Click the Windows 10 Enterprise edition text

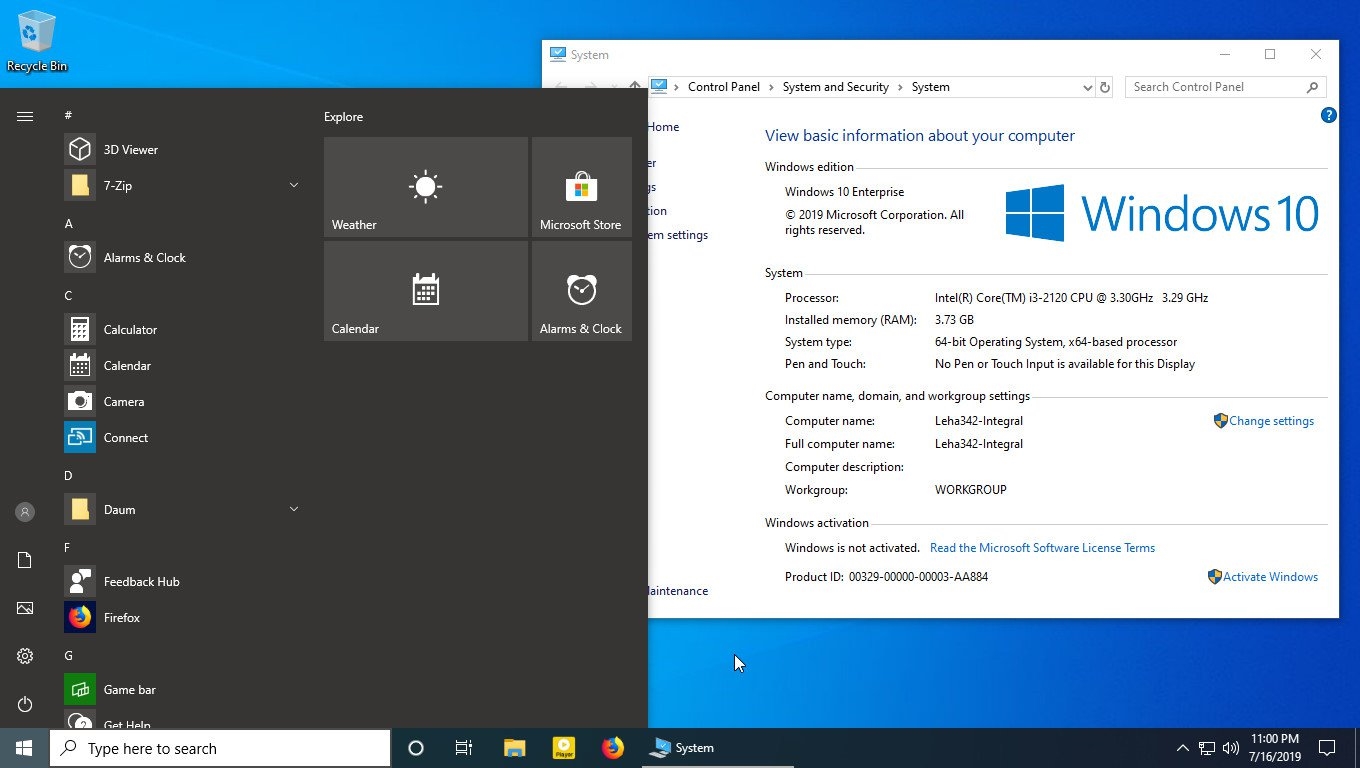coord(844,192)
